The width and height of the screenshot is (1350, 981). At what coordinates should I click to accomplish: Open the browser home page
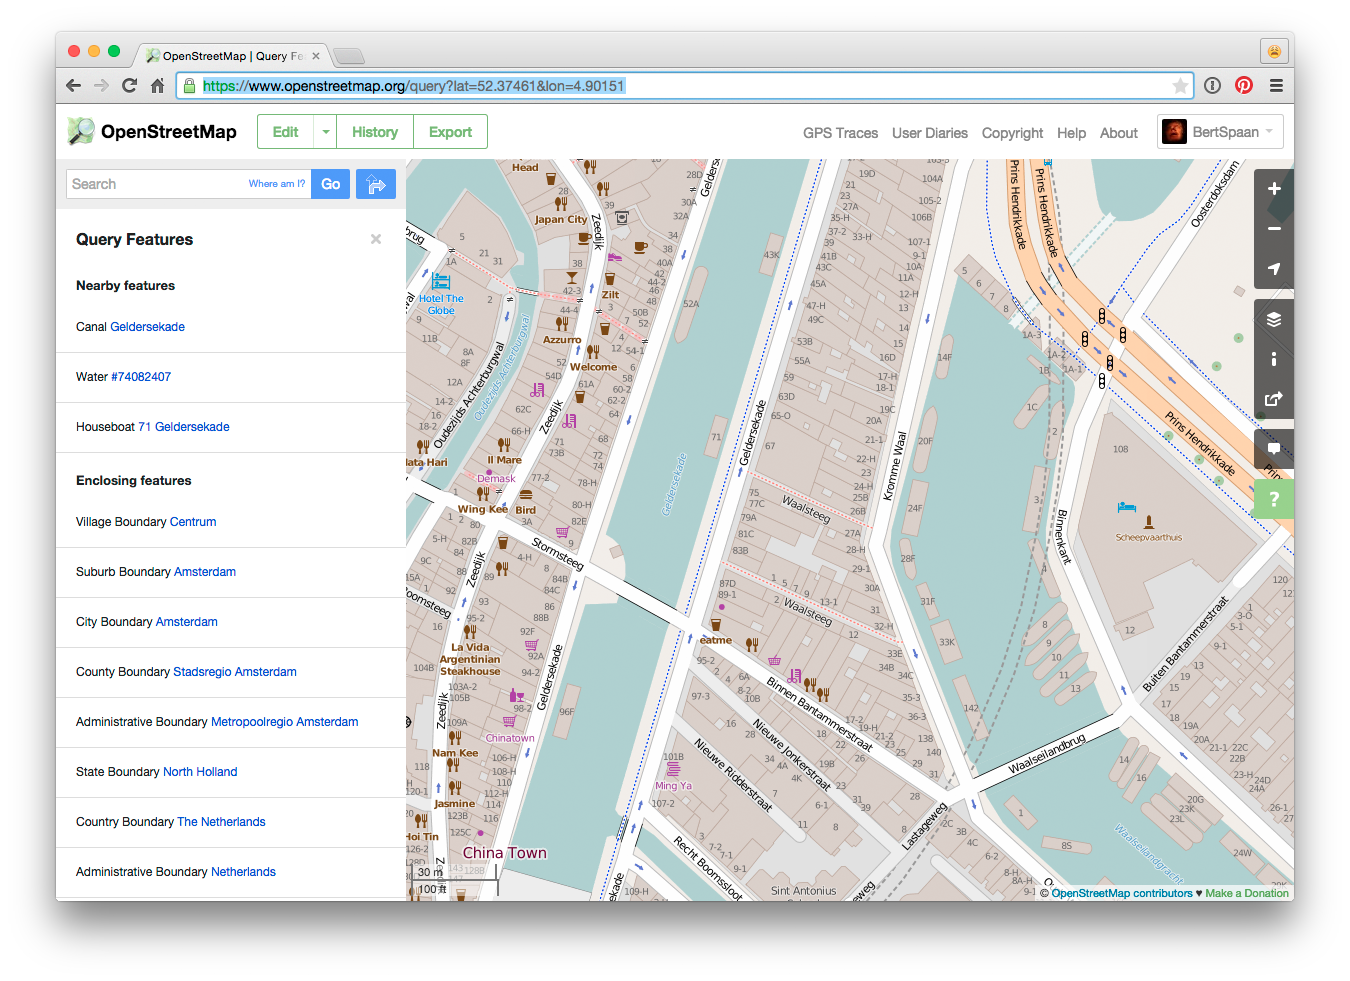click(157, 86)
